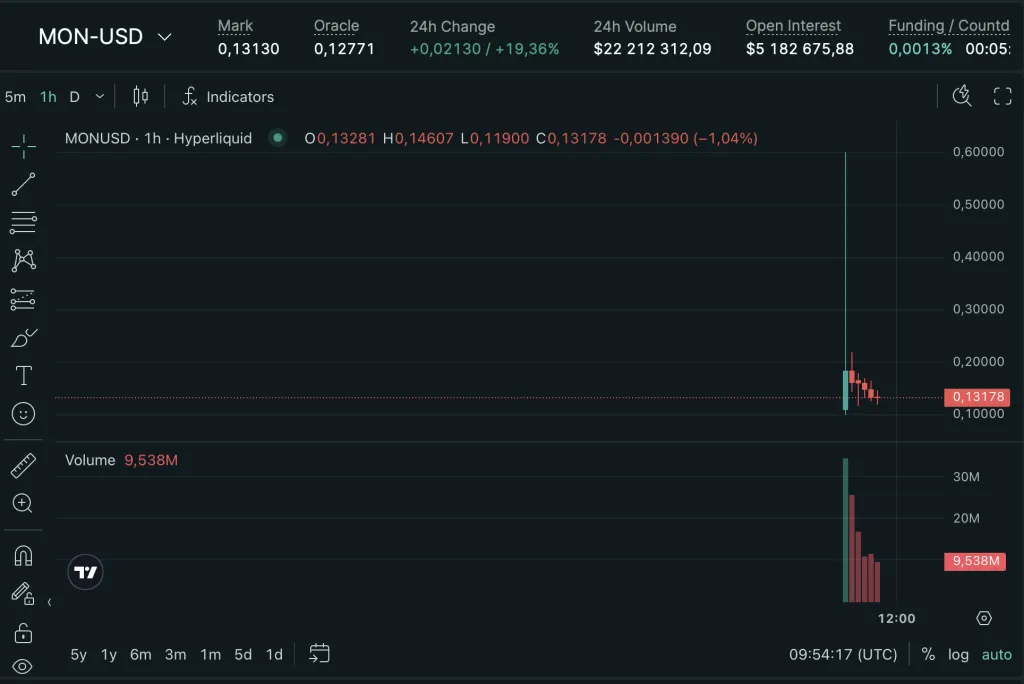
Task: Open the candlestick chart style menu
Action: (140, 97)
